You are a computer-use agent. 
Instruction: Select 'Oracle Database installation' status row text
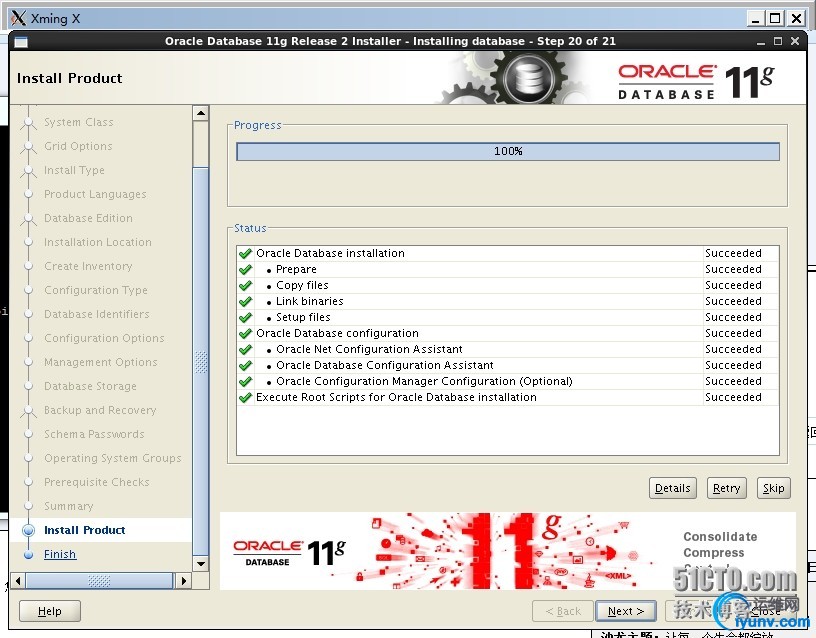(x=330, y=253)
